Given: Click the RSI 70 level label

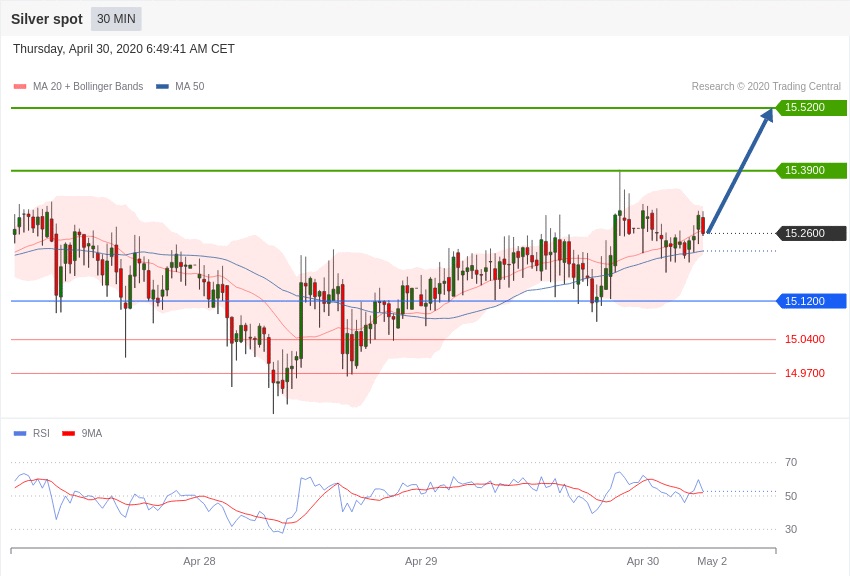Looking at the screenshot, I should (791, 462).
